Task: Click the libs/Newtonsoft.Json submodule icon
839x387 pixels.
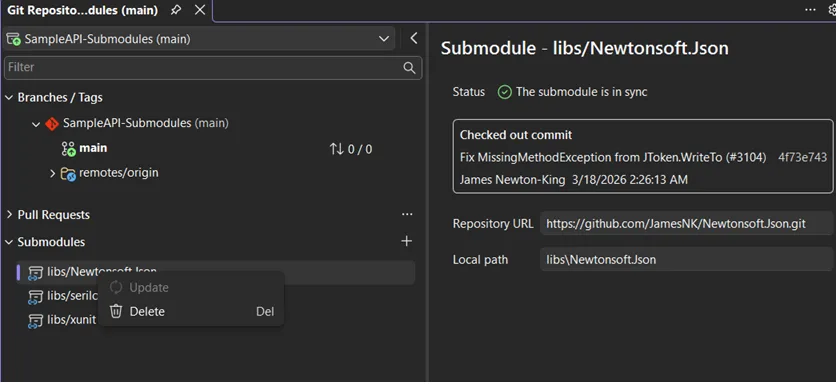Action: point(35,273)
